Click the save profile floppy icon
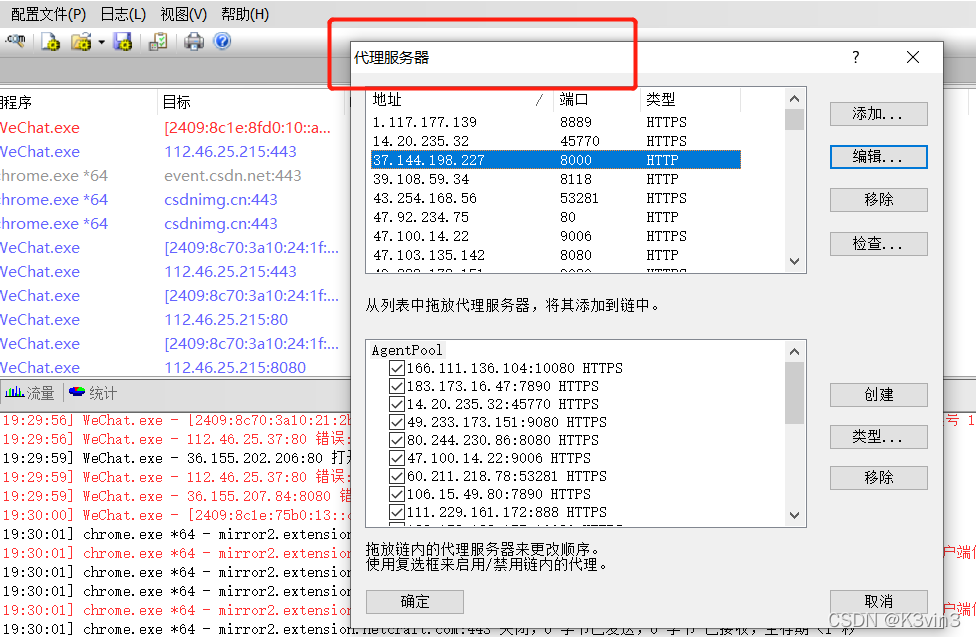 click(x=123, y=42)
